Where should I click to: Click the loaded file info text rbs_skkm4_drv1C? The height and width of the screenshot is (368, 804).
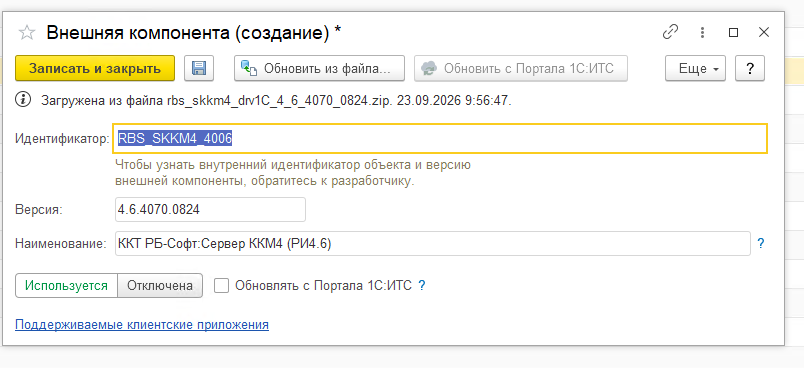click(x=276, y=100)
